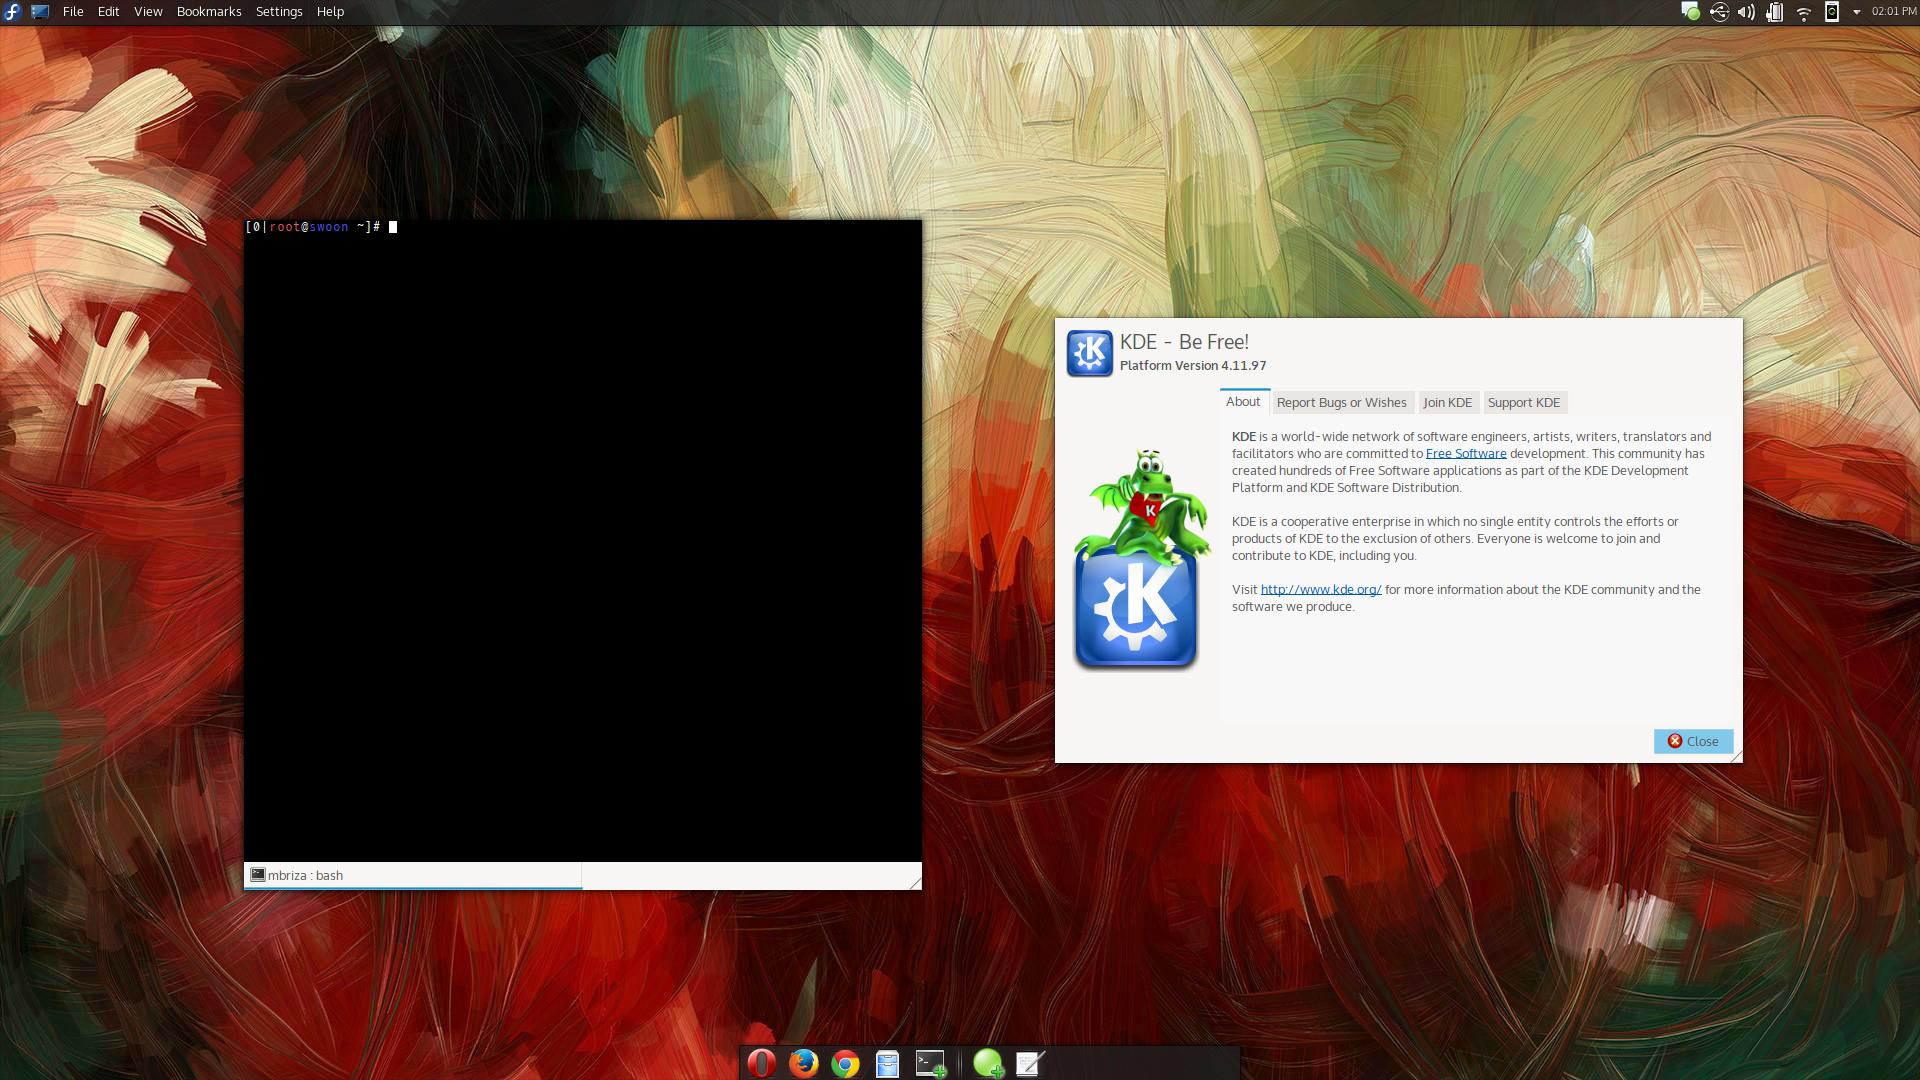Click the KDE logo in dialog header

point(1089,353)
